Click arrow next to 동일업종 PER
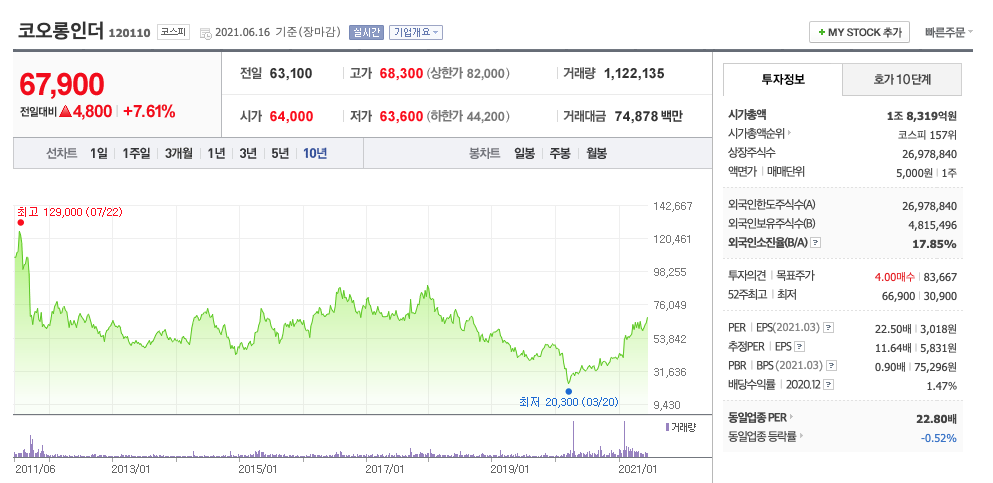This screenshot has height=483, width=993. click(x=790, y=417)
